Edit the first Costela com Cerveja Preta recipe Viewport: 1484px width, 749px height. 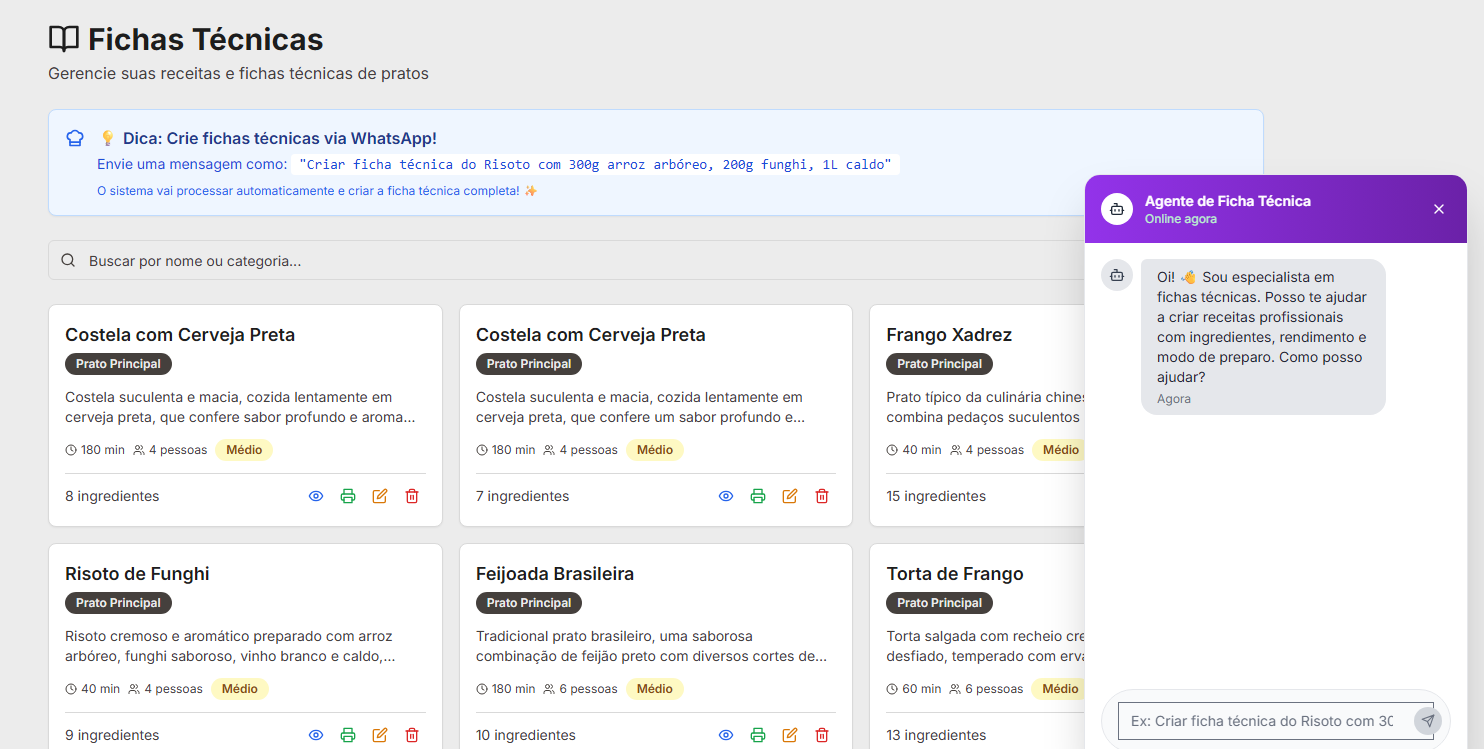pyautogui.click(x=379, y=495)
